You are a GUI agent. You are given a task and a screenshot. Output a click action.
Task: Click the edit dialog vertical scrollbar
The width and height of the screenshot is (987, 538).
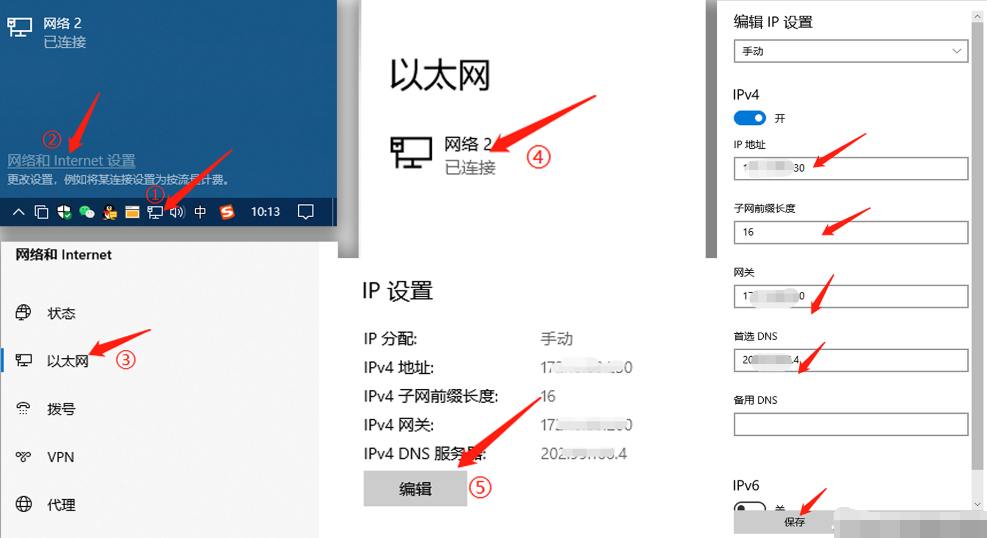(977, 245)
